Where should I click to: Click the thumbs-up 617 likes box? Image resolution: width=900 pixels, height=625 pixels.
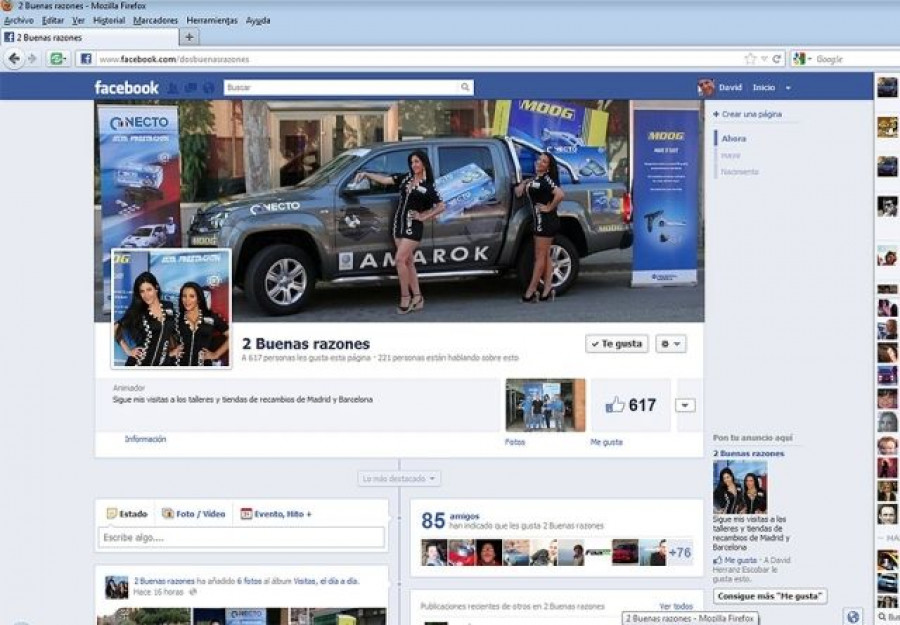[631, 405]
